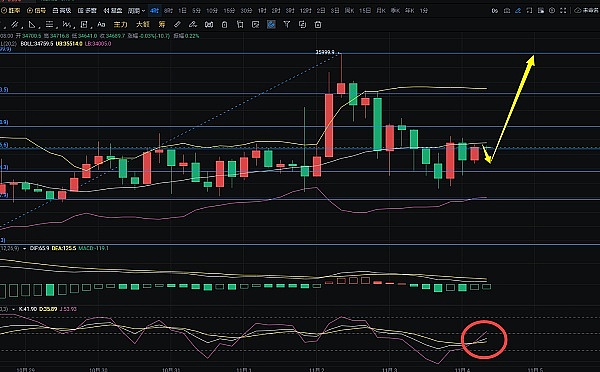Click the 大额 indicator button
600x372 pixels.
[x=142, y=24]
